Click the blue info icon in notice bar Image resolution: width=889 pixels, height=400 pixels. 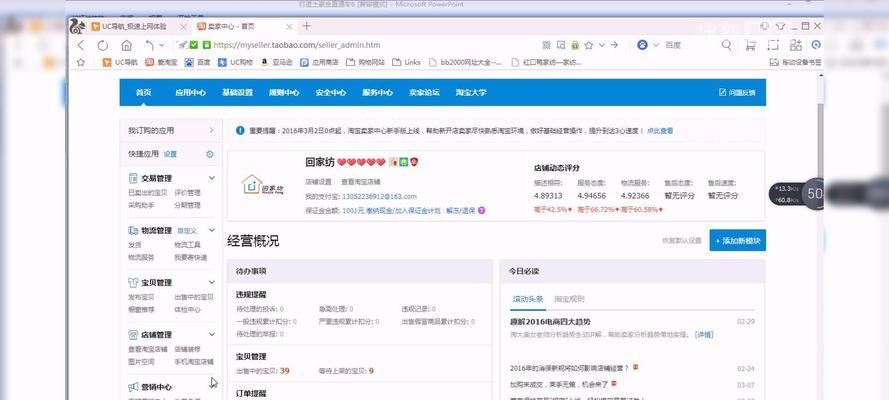coord(240,130)
